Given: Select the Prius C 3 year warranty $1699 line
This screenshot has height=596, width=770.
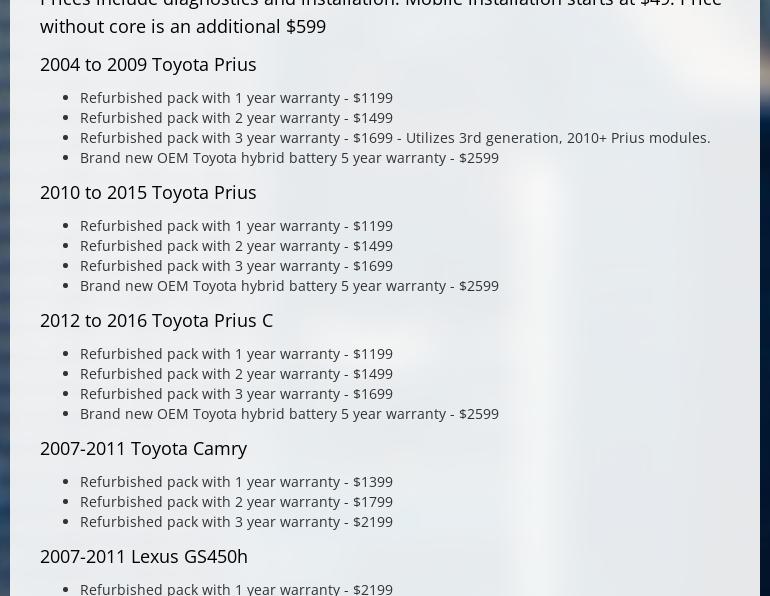Looking at the screenshot, I should click(236, 394).
